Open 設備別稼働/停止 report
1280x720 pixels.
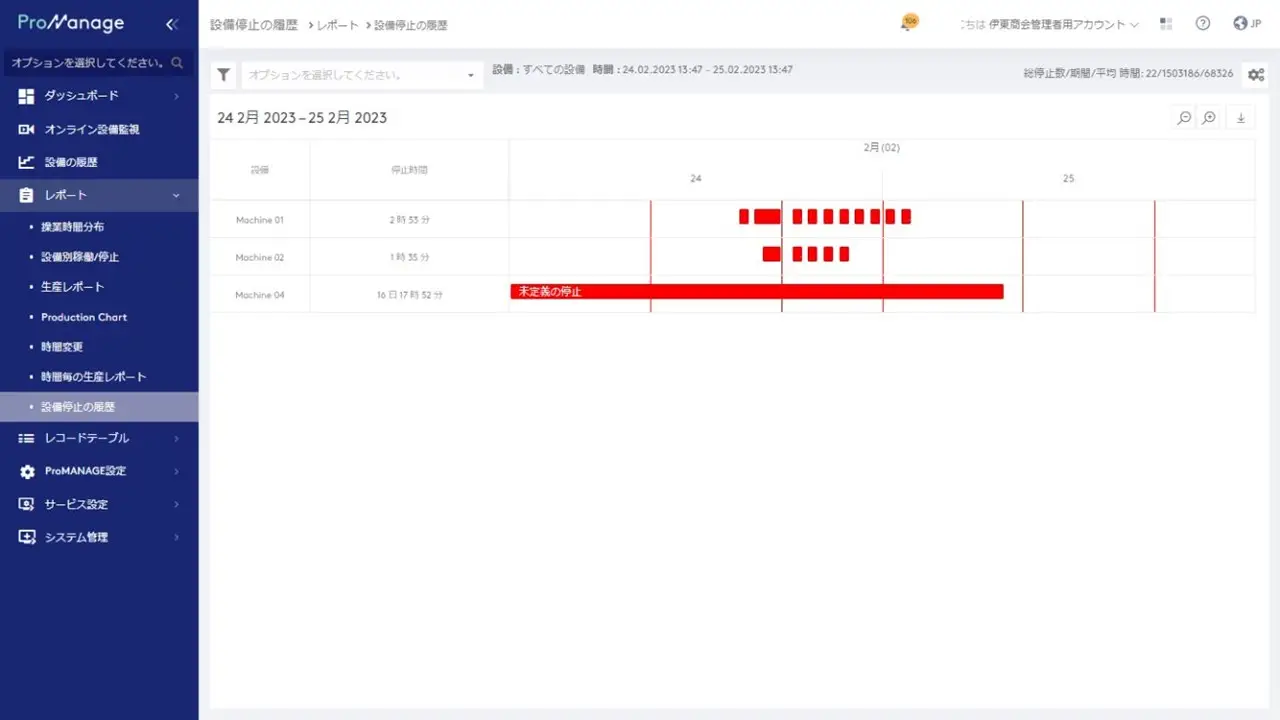tap(80, 257)
